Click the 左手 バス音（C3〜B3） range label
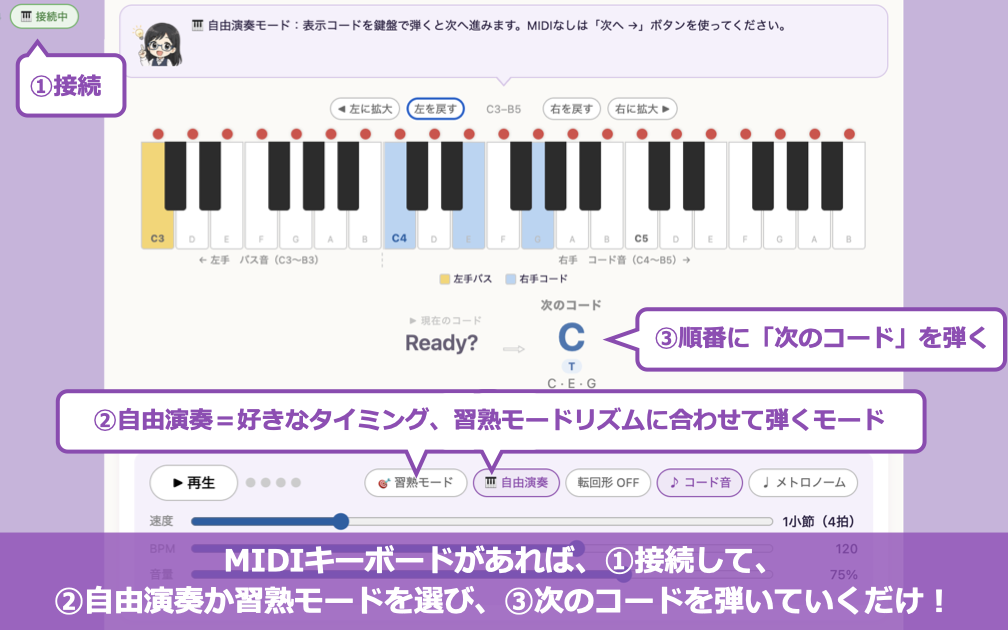Viewport: 1008px width, 630px height. point(258,260)
